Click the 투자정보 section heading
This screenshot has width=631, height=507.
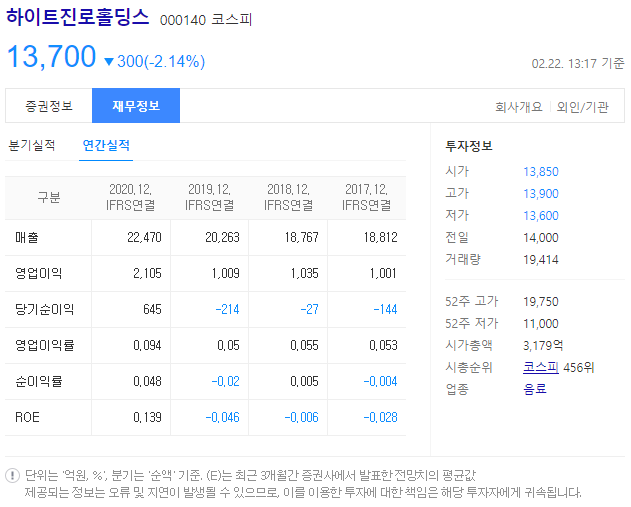pyautogui.click(x=469, y=146)
